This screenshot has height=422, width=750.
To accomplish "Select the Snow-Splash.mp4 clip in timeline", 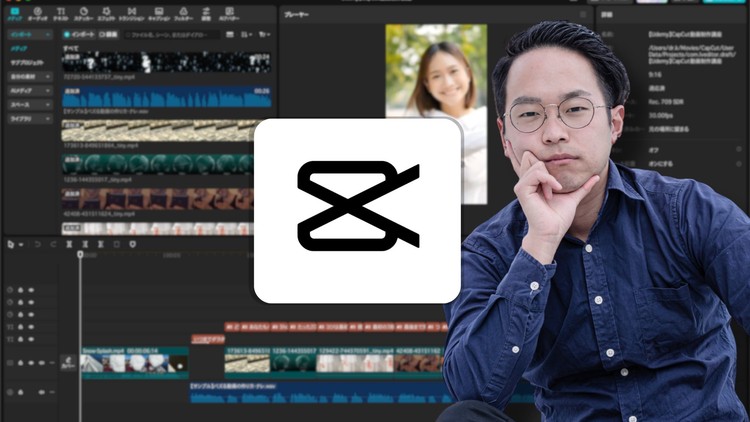I will [134, 362].
